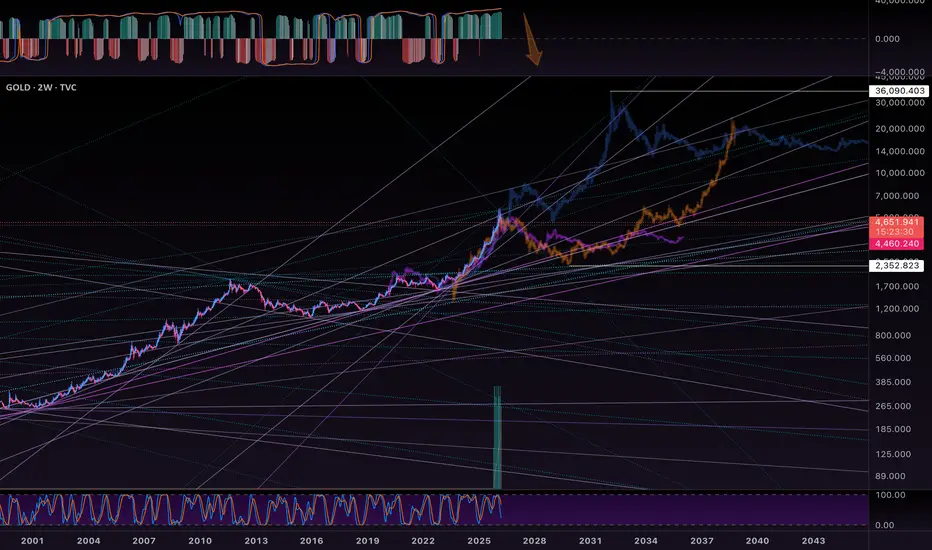Select the tall teal volume bar near 2025

pos(498,438)
